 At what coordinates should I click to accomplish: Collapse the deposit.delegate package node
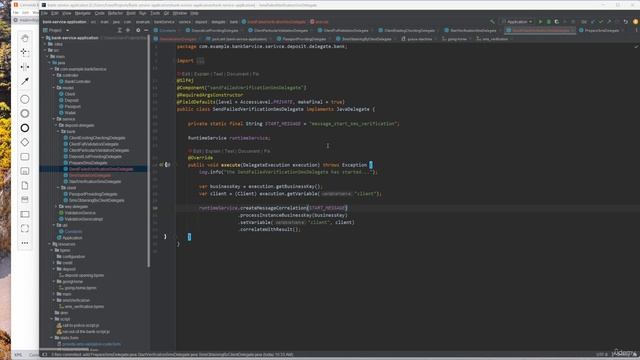pyautogui.click(x=56, y=125)
